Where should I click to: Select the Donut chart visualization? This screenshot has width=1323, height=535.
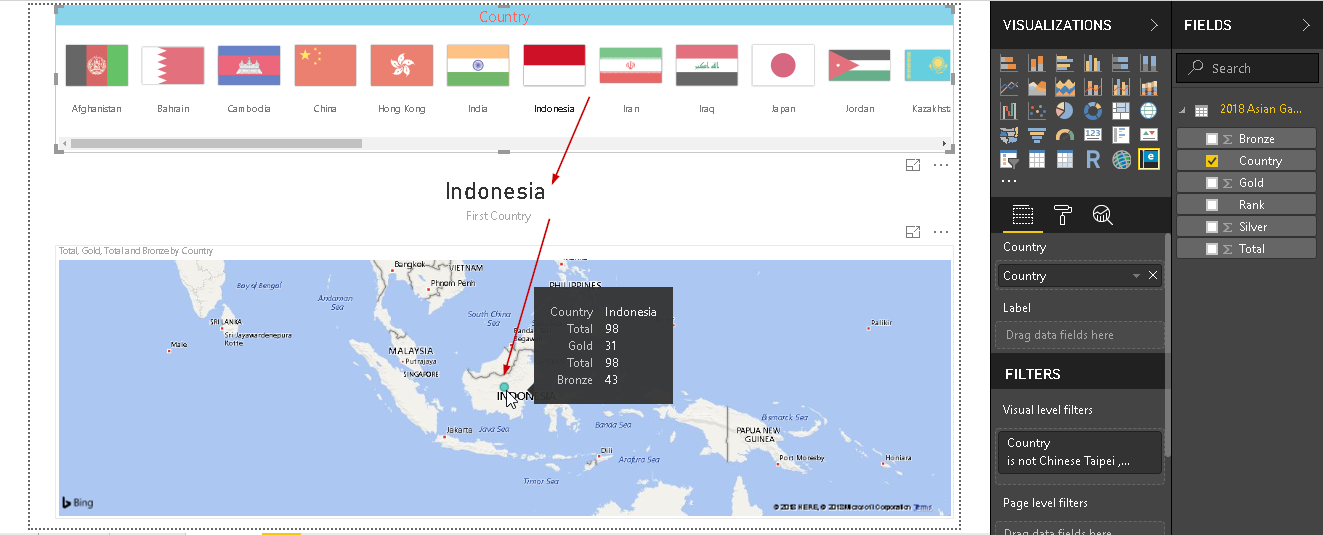pos(1093,111)
